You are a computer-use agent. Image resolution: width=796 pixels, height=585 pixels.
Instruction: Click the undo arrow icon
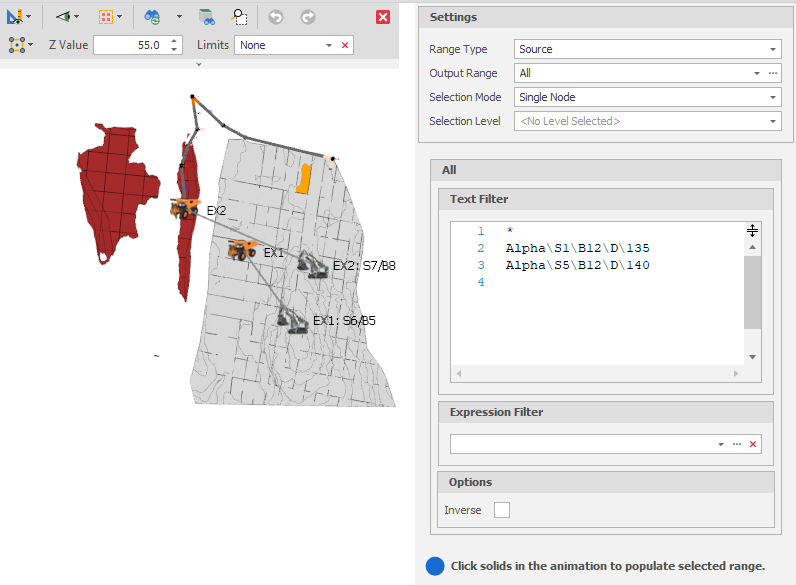278,17
